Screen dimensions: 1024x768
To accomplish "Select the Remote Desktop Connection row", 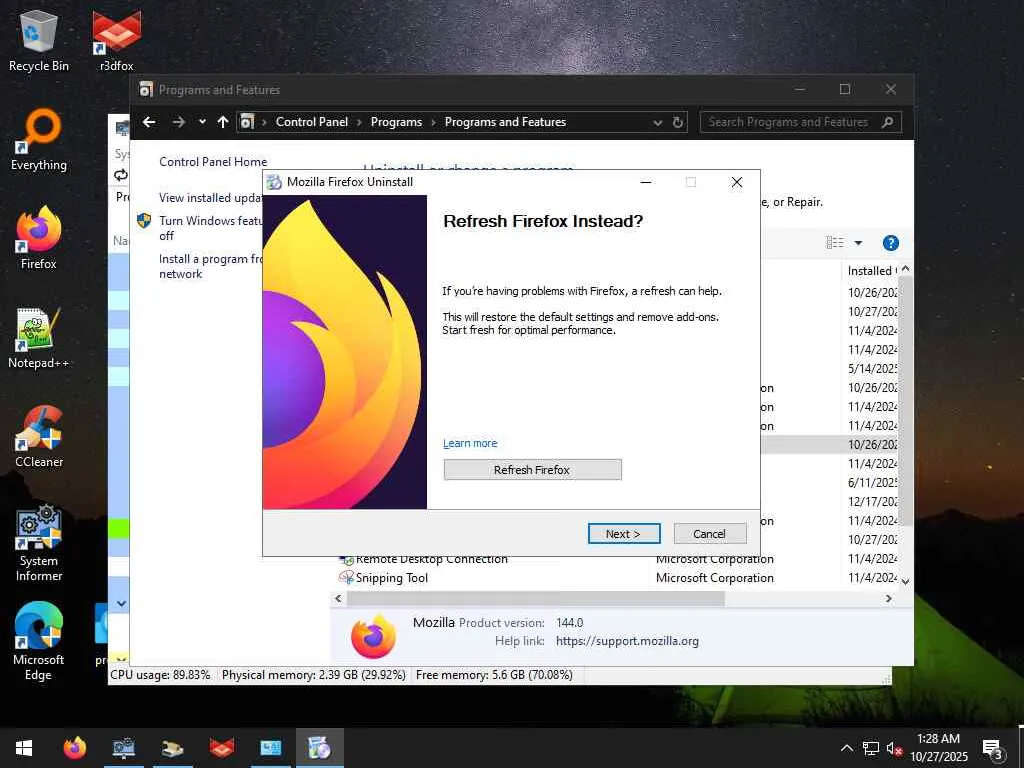I will pos(617,559).
